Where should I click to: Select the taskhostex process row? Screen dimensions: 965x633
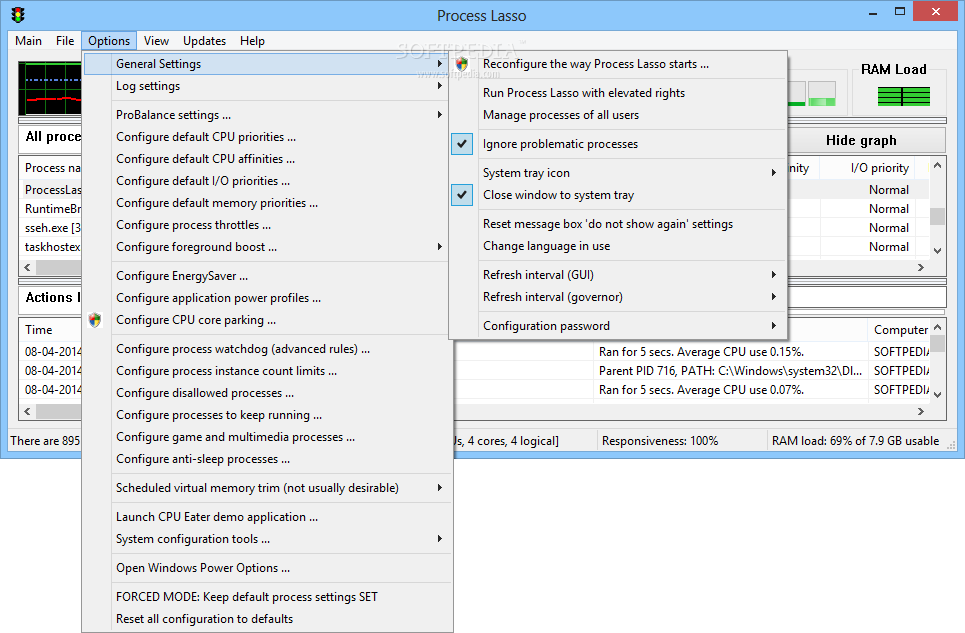pos(52,247)
